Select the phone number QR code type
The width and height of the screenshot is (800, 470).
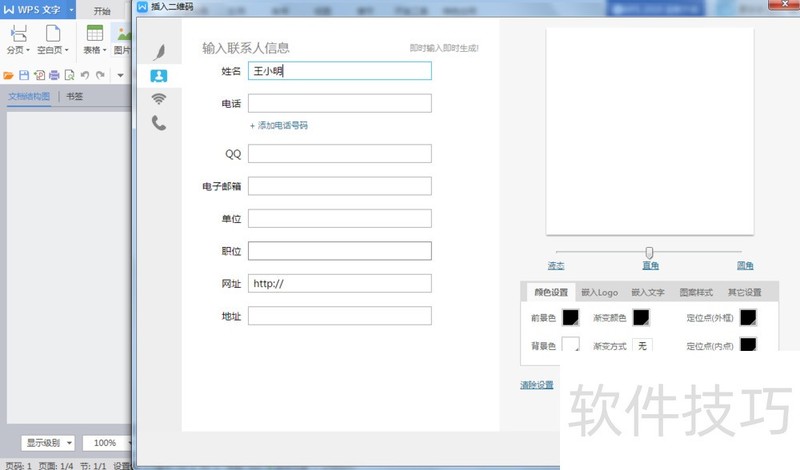click(159, 123)
